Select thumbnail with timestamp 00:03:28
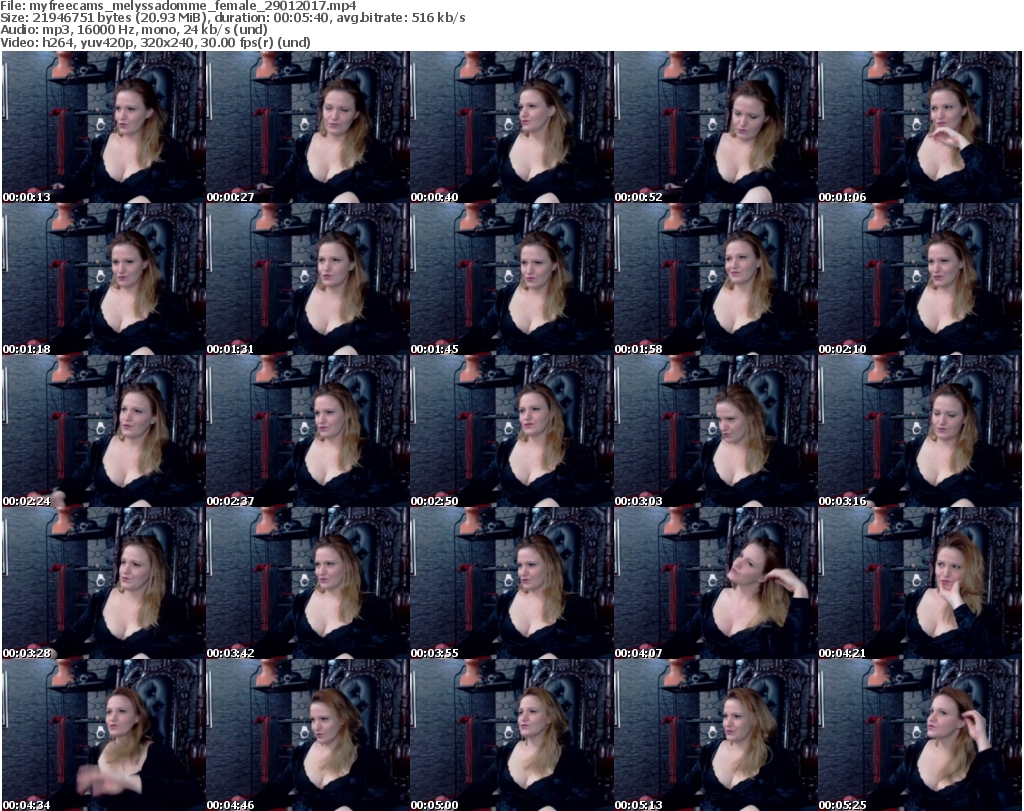The image size is (1024, 811). tap(104, 584)
